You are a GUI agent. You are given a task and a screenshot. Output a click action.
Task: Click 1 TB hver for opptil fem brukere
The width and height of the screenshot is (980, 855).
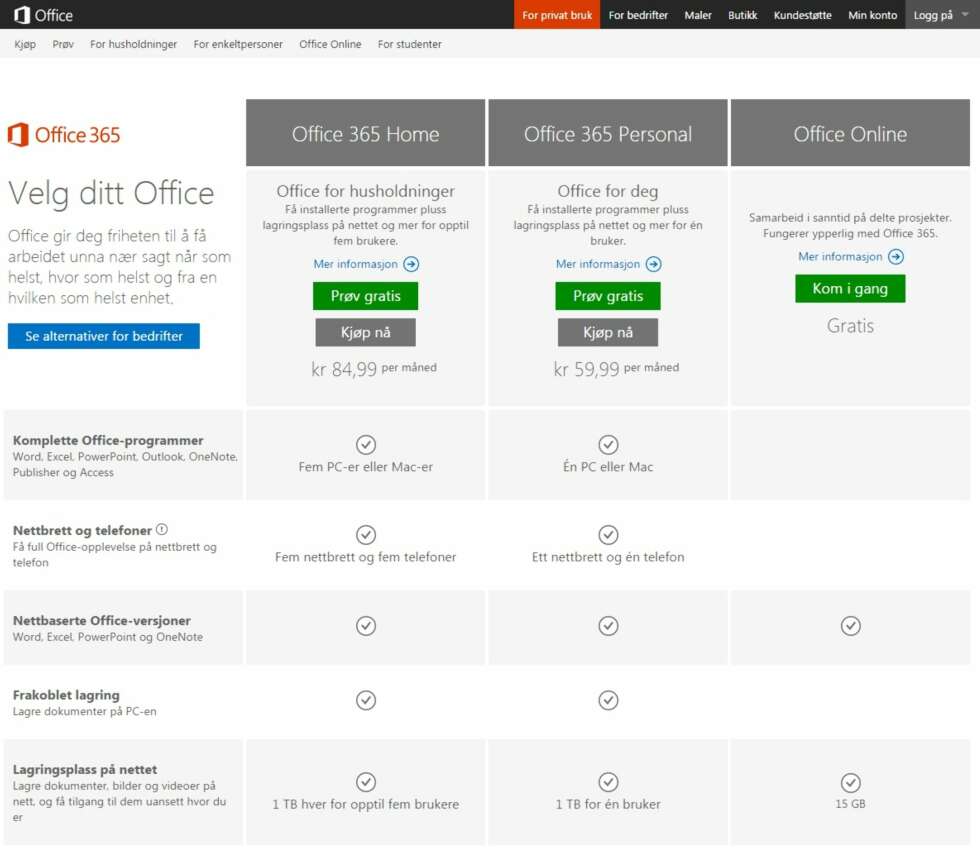coord(366,804)
